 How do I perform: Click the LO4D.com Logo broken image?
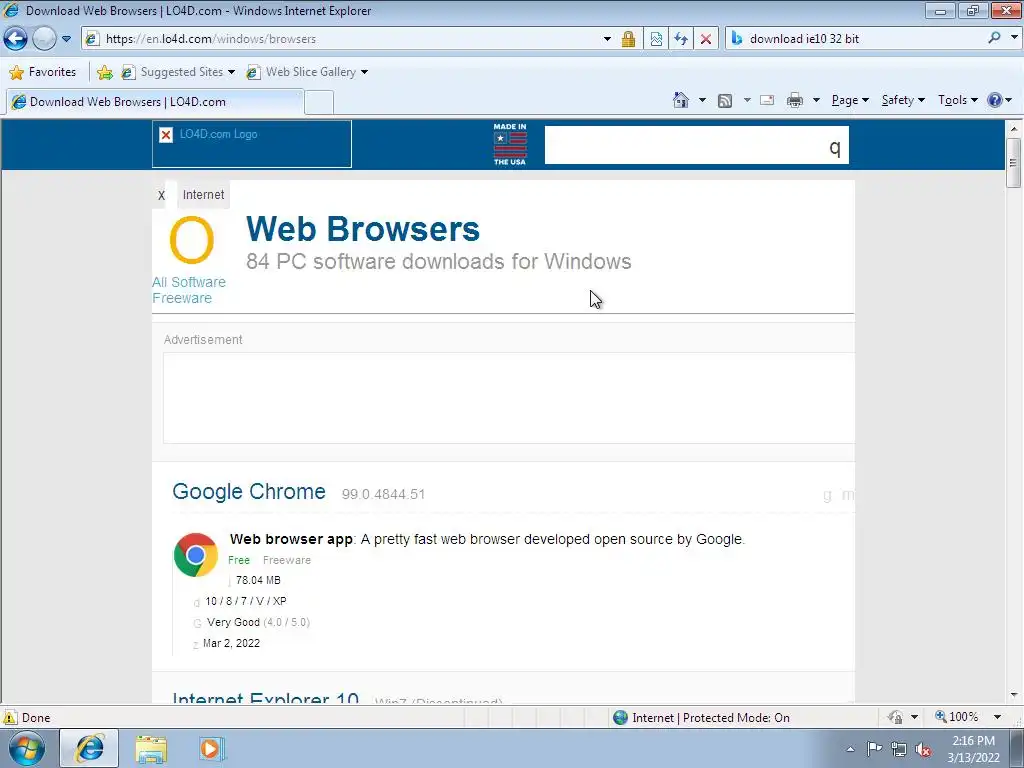pos(251,144)
